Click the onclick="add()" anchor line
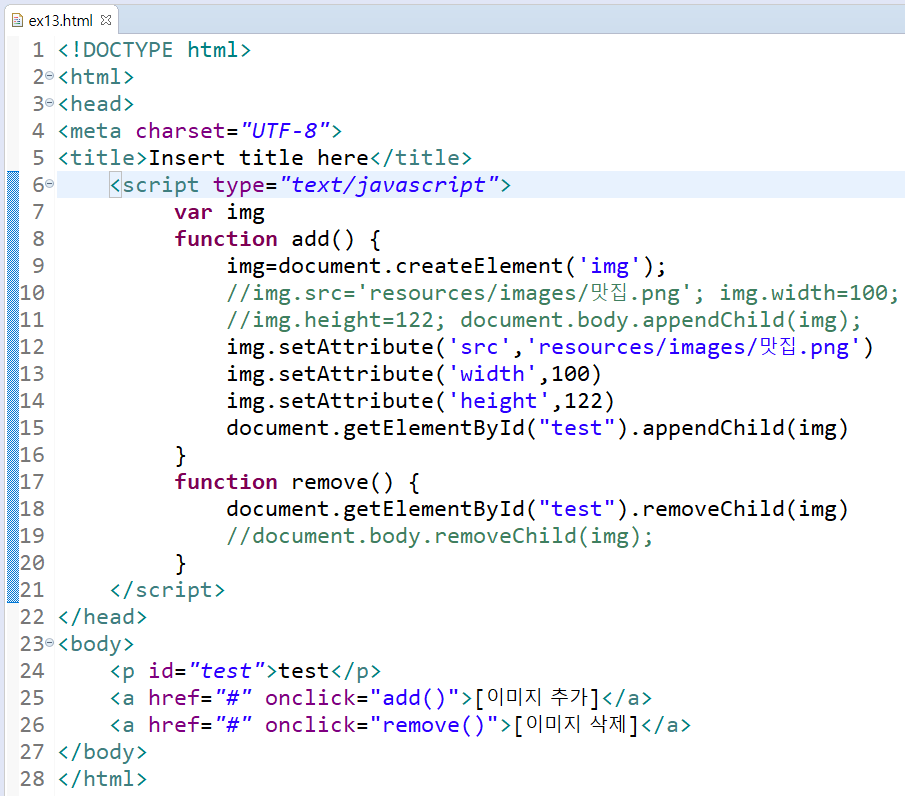Viewport: 905px width, 796px height. click(x=381, y=698)
